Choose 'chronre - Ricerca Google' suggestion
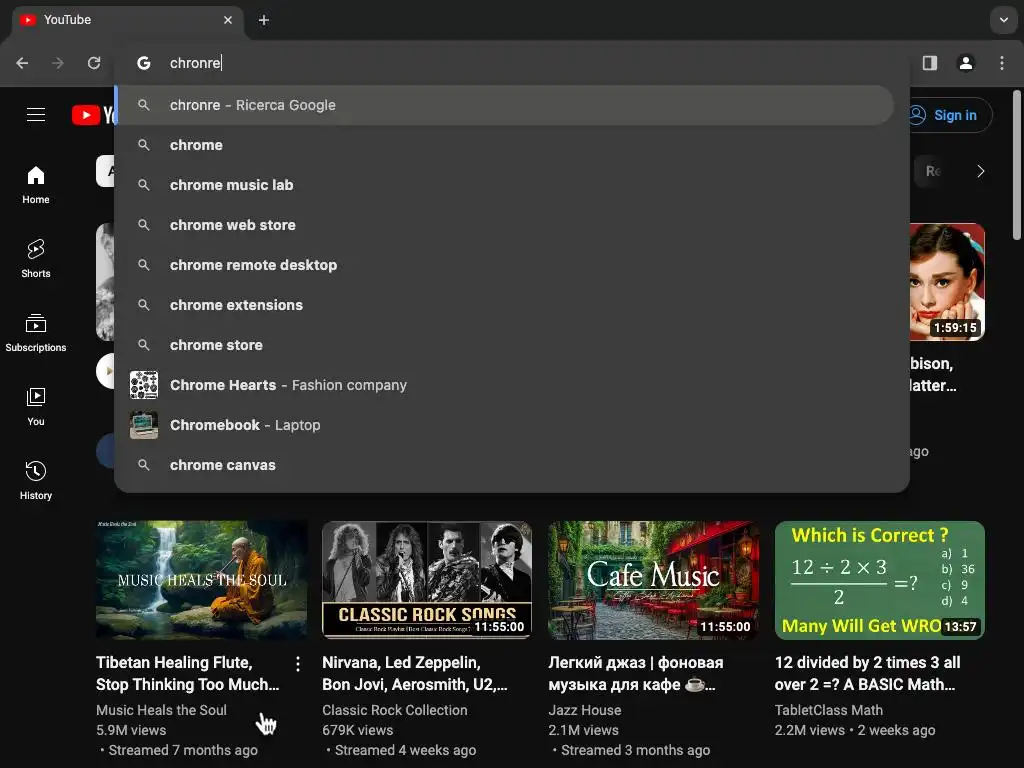 [x=504, y=105]
